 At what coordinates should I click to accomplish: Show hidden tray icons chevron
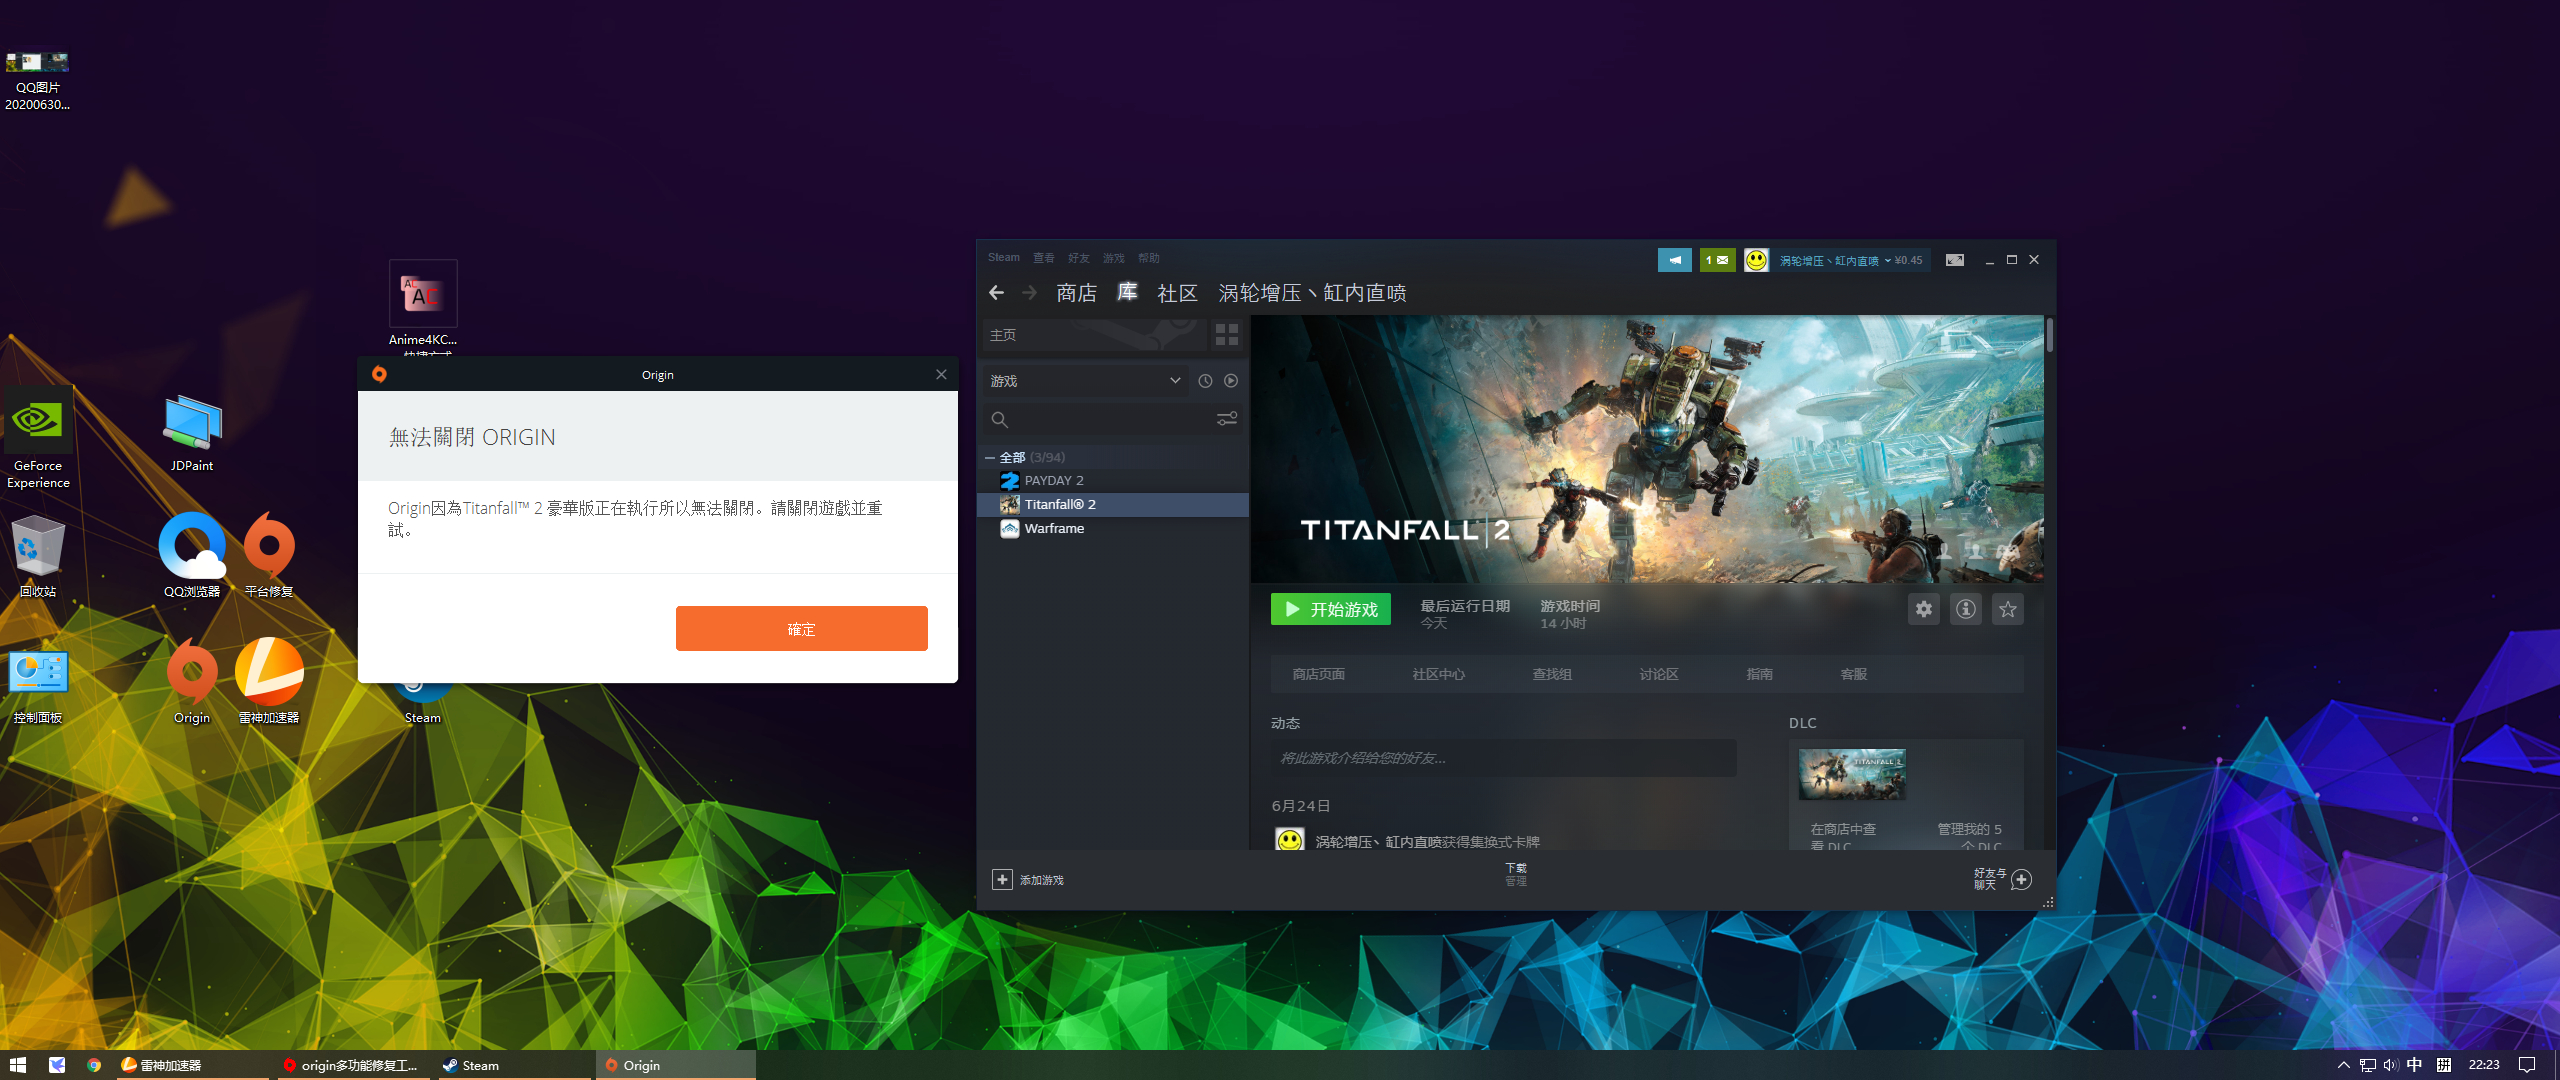(x=2343, y=1065)
